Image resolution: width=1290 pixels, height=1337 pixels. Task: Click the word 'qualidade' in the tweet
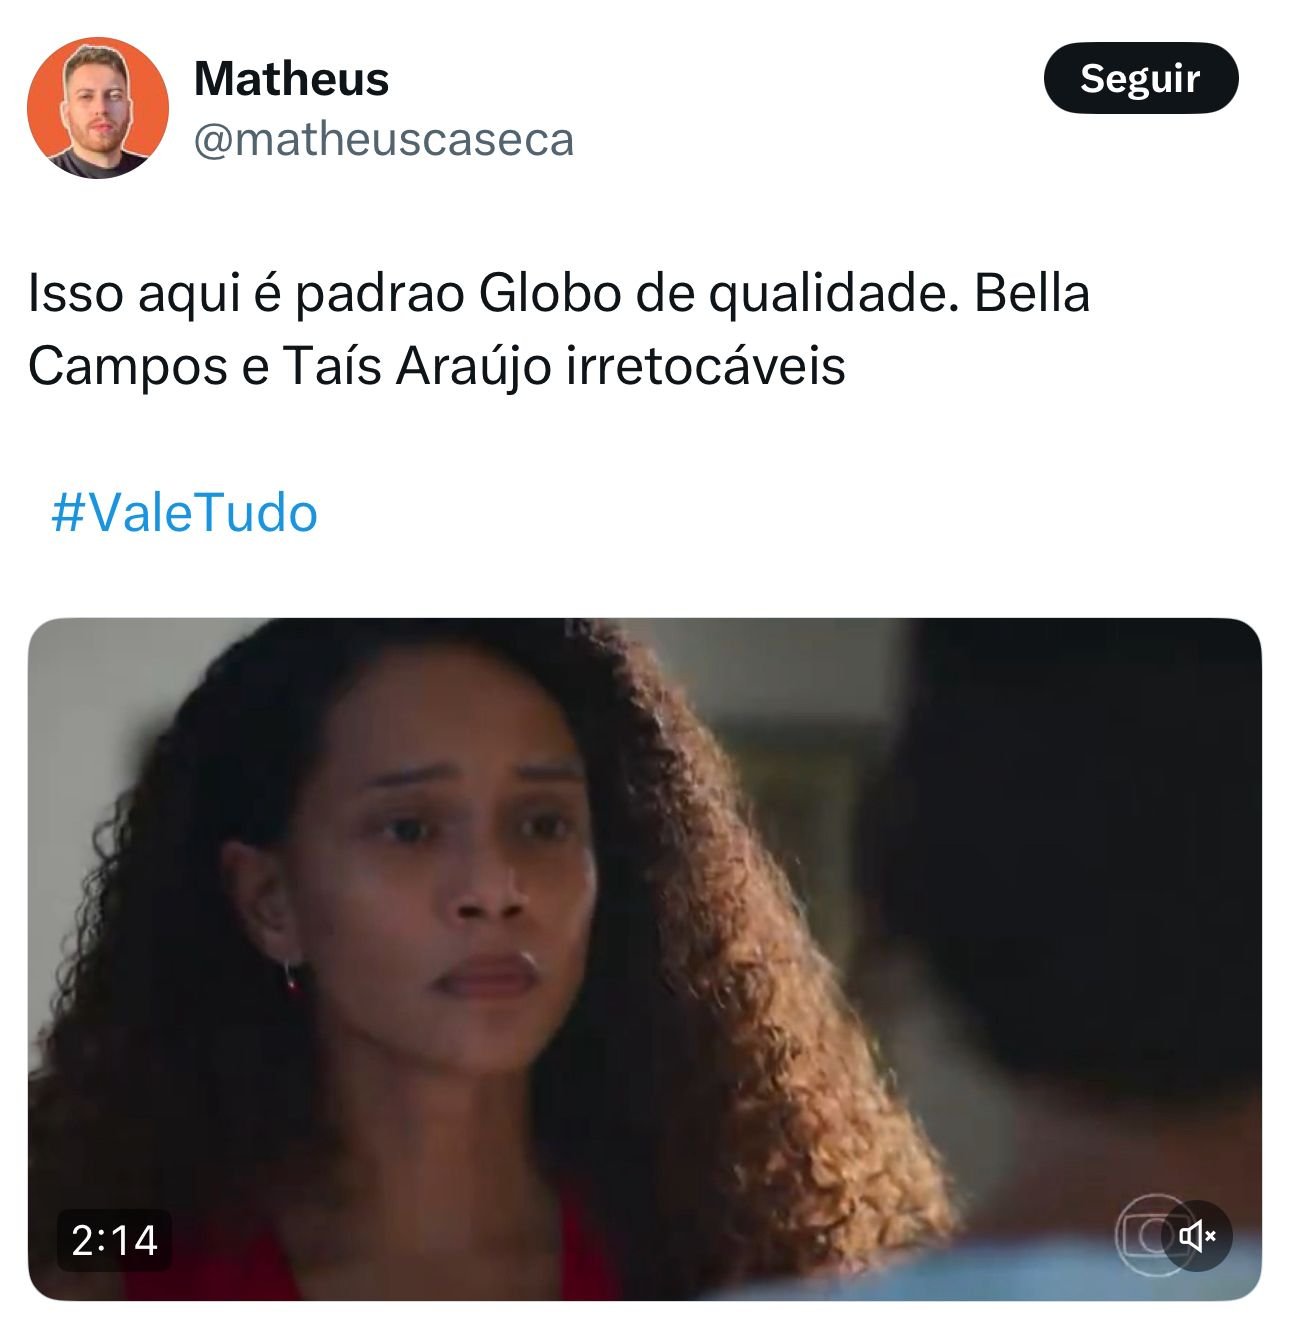[828, 294]
